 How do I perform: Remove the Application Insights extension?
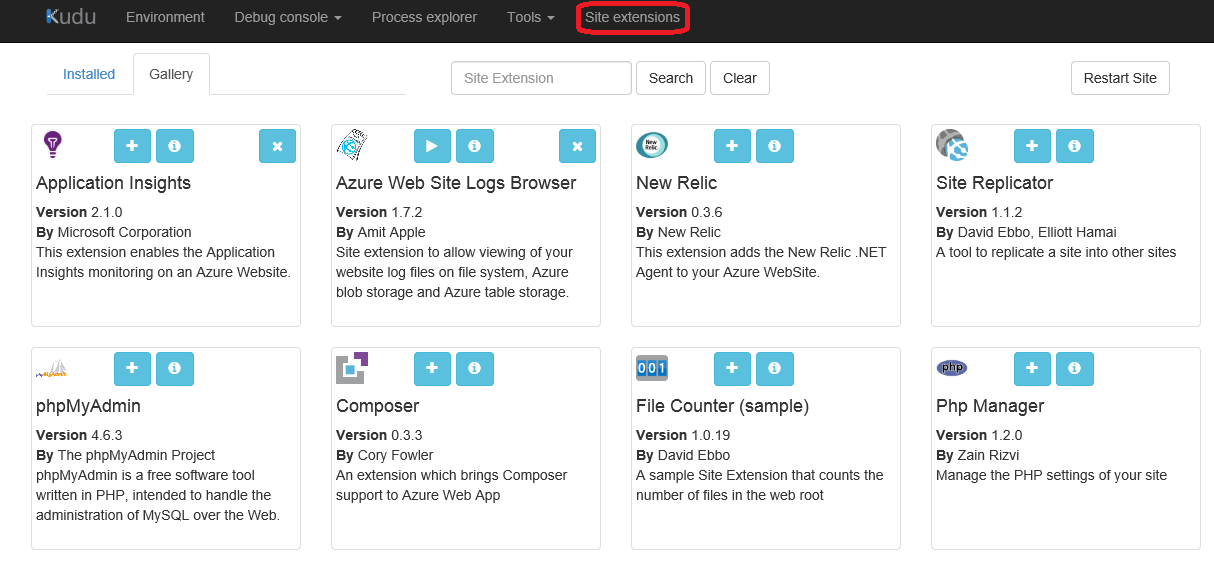(x=277, y=146)
